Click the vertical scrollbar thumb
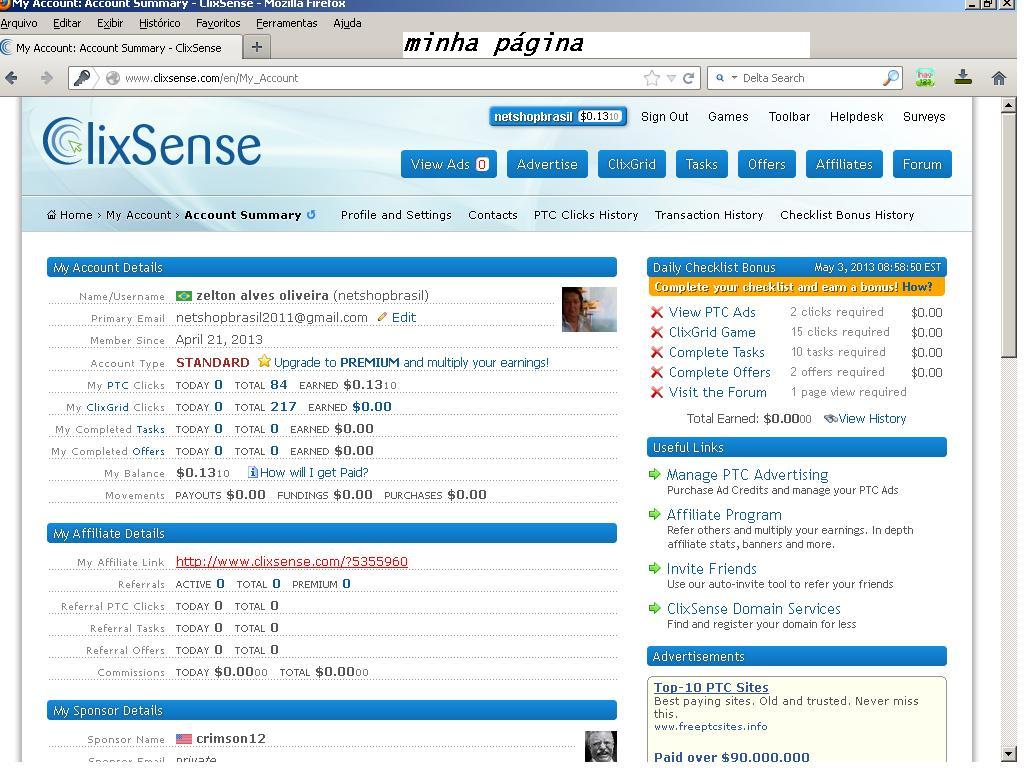Image resolution: width=1024 pixels, height=768 pixels. (x=1008, y=235)
